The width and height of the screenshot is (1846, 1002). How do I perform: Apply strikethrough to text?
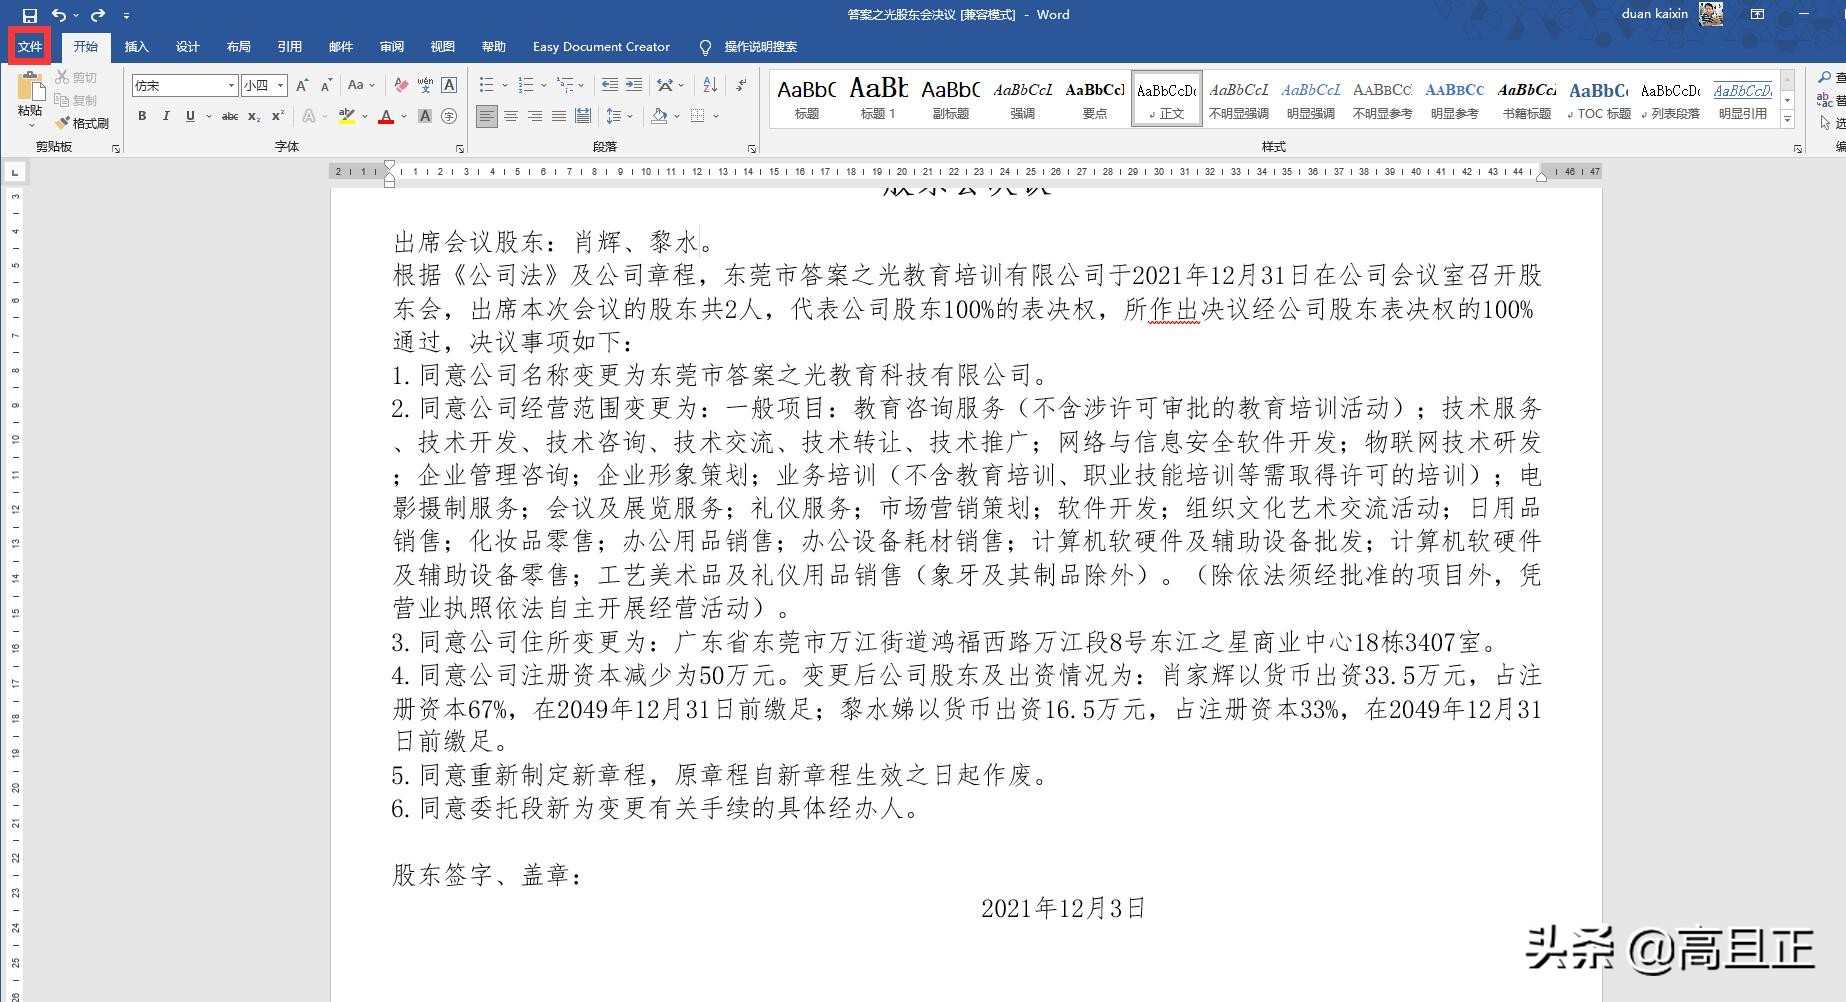(229, 116)
